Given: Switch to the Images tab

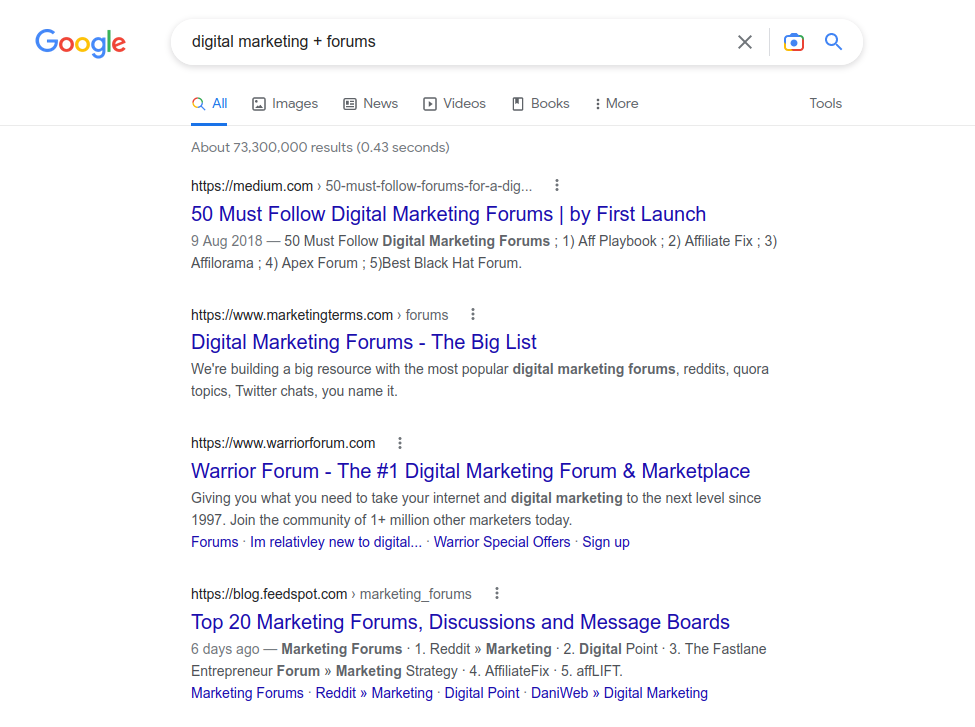Looking at the screenshot, I should (x=285, y=104).
